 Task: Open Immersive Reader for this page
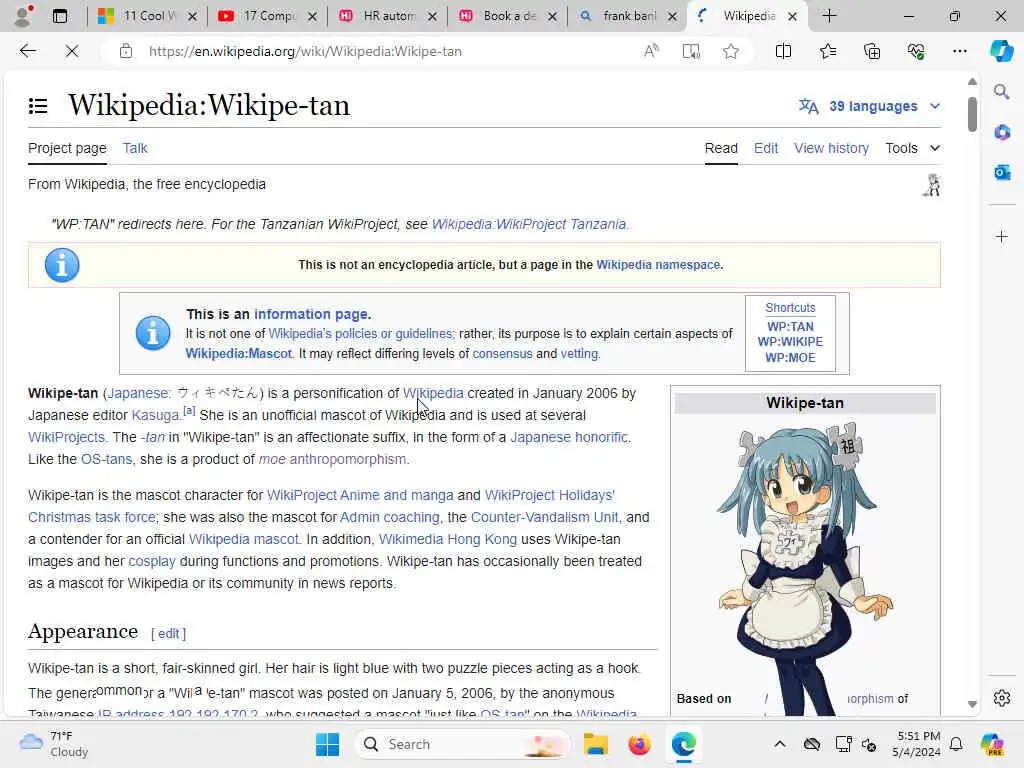pos(691,51)
